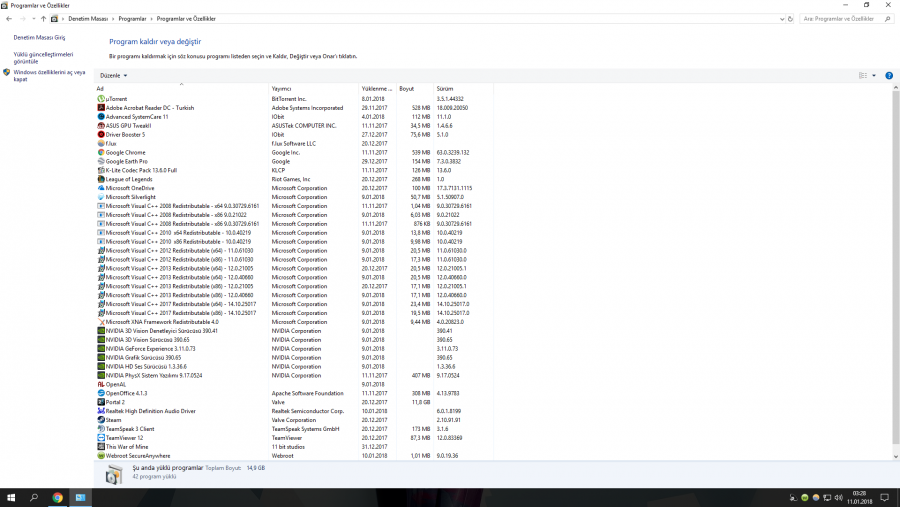This screenshot has width=900, height=507.
Task: Select NVIDIA Grafik Sürücüsü 390.65 row
Action: coord(294,358)
